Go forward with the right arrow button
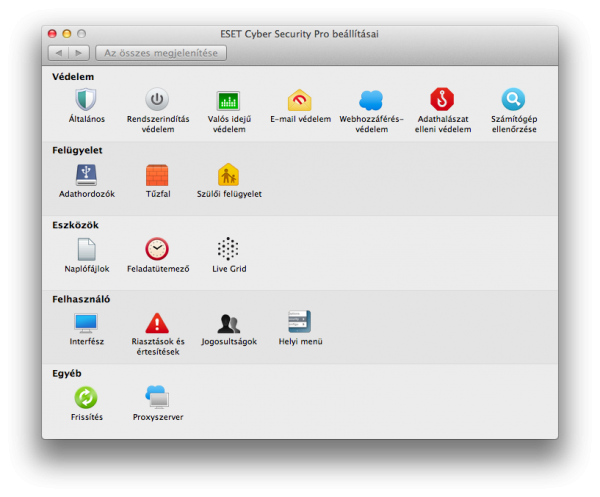The width and height of the screenshot is (600, 497). (79, 53)
